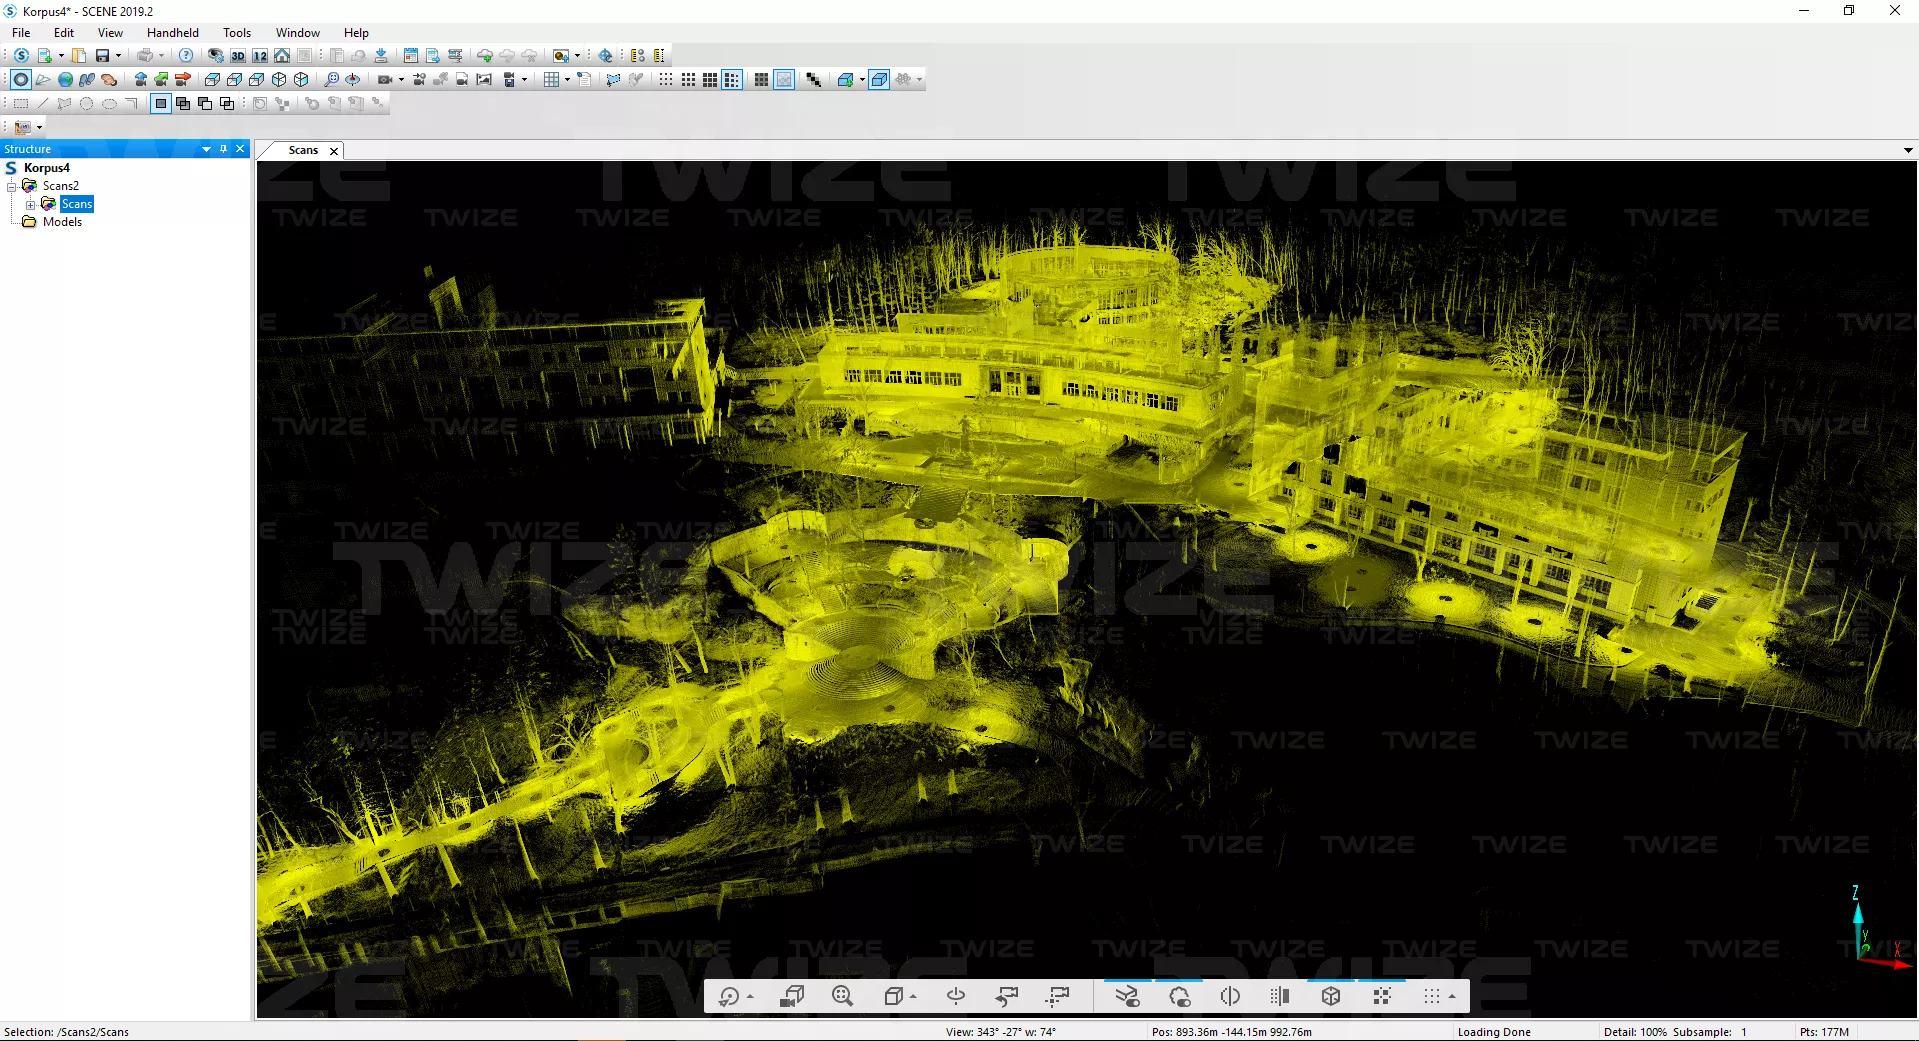
Task: Expand the Scans tree node
Action: point(31,204)
